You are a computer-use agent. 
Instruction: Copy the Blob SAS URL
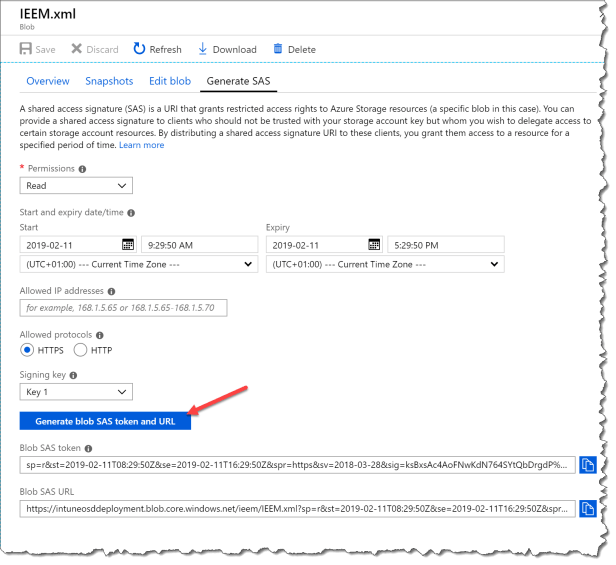pos(587,509)
